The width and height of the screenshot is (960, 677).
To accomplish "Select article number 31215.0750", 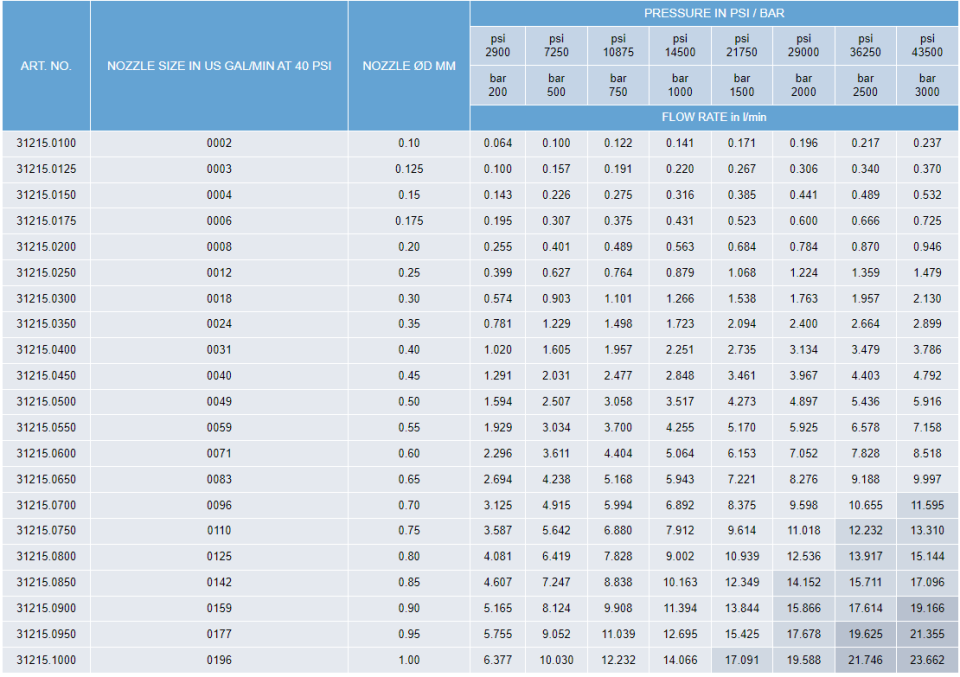I will click(46, 531).
